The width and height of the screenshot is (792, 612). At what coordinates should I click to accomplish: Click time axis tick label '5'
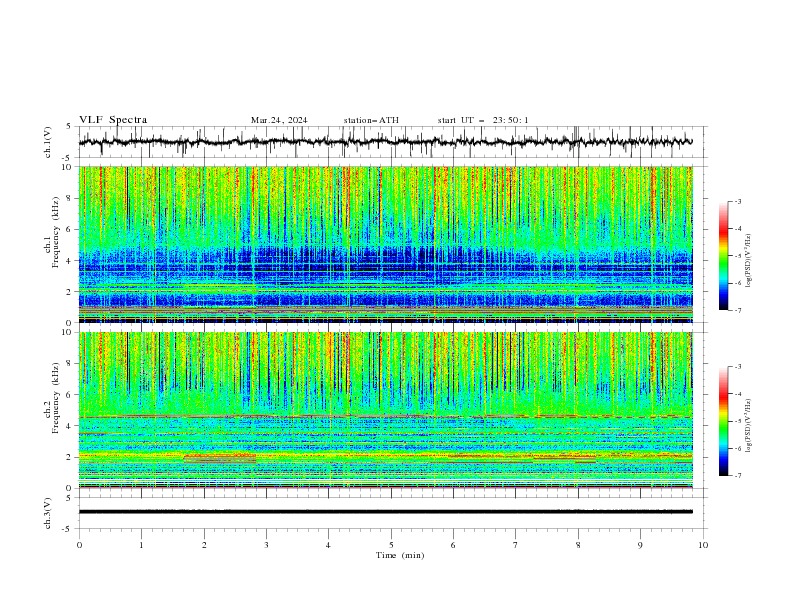[391, 545]
